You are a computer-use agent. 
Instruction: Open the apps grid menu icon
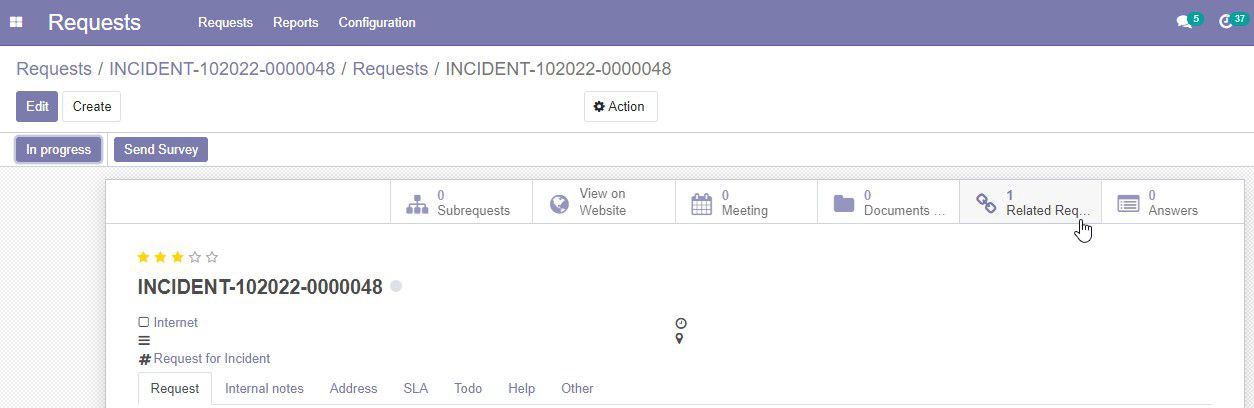pos(16,22)
